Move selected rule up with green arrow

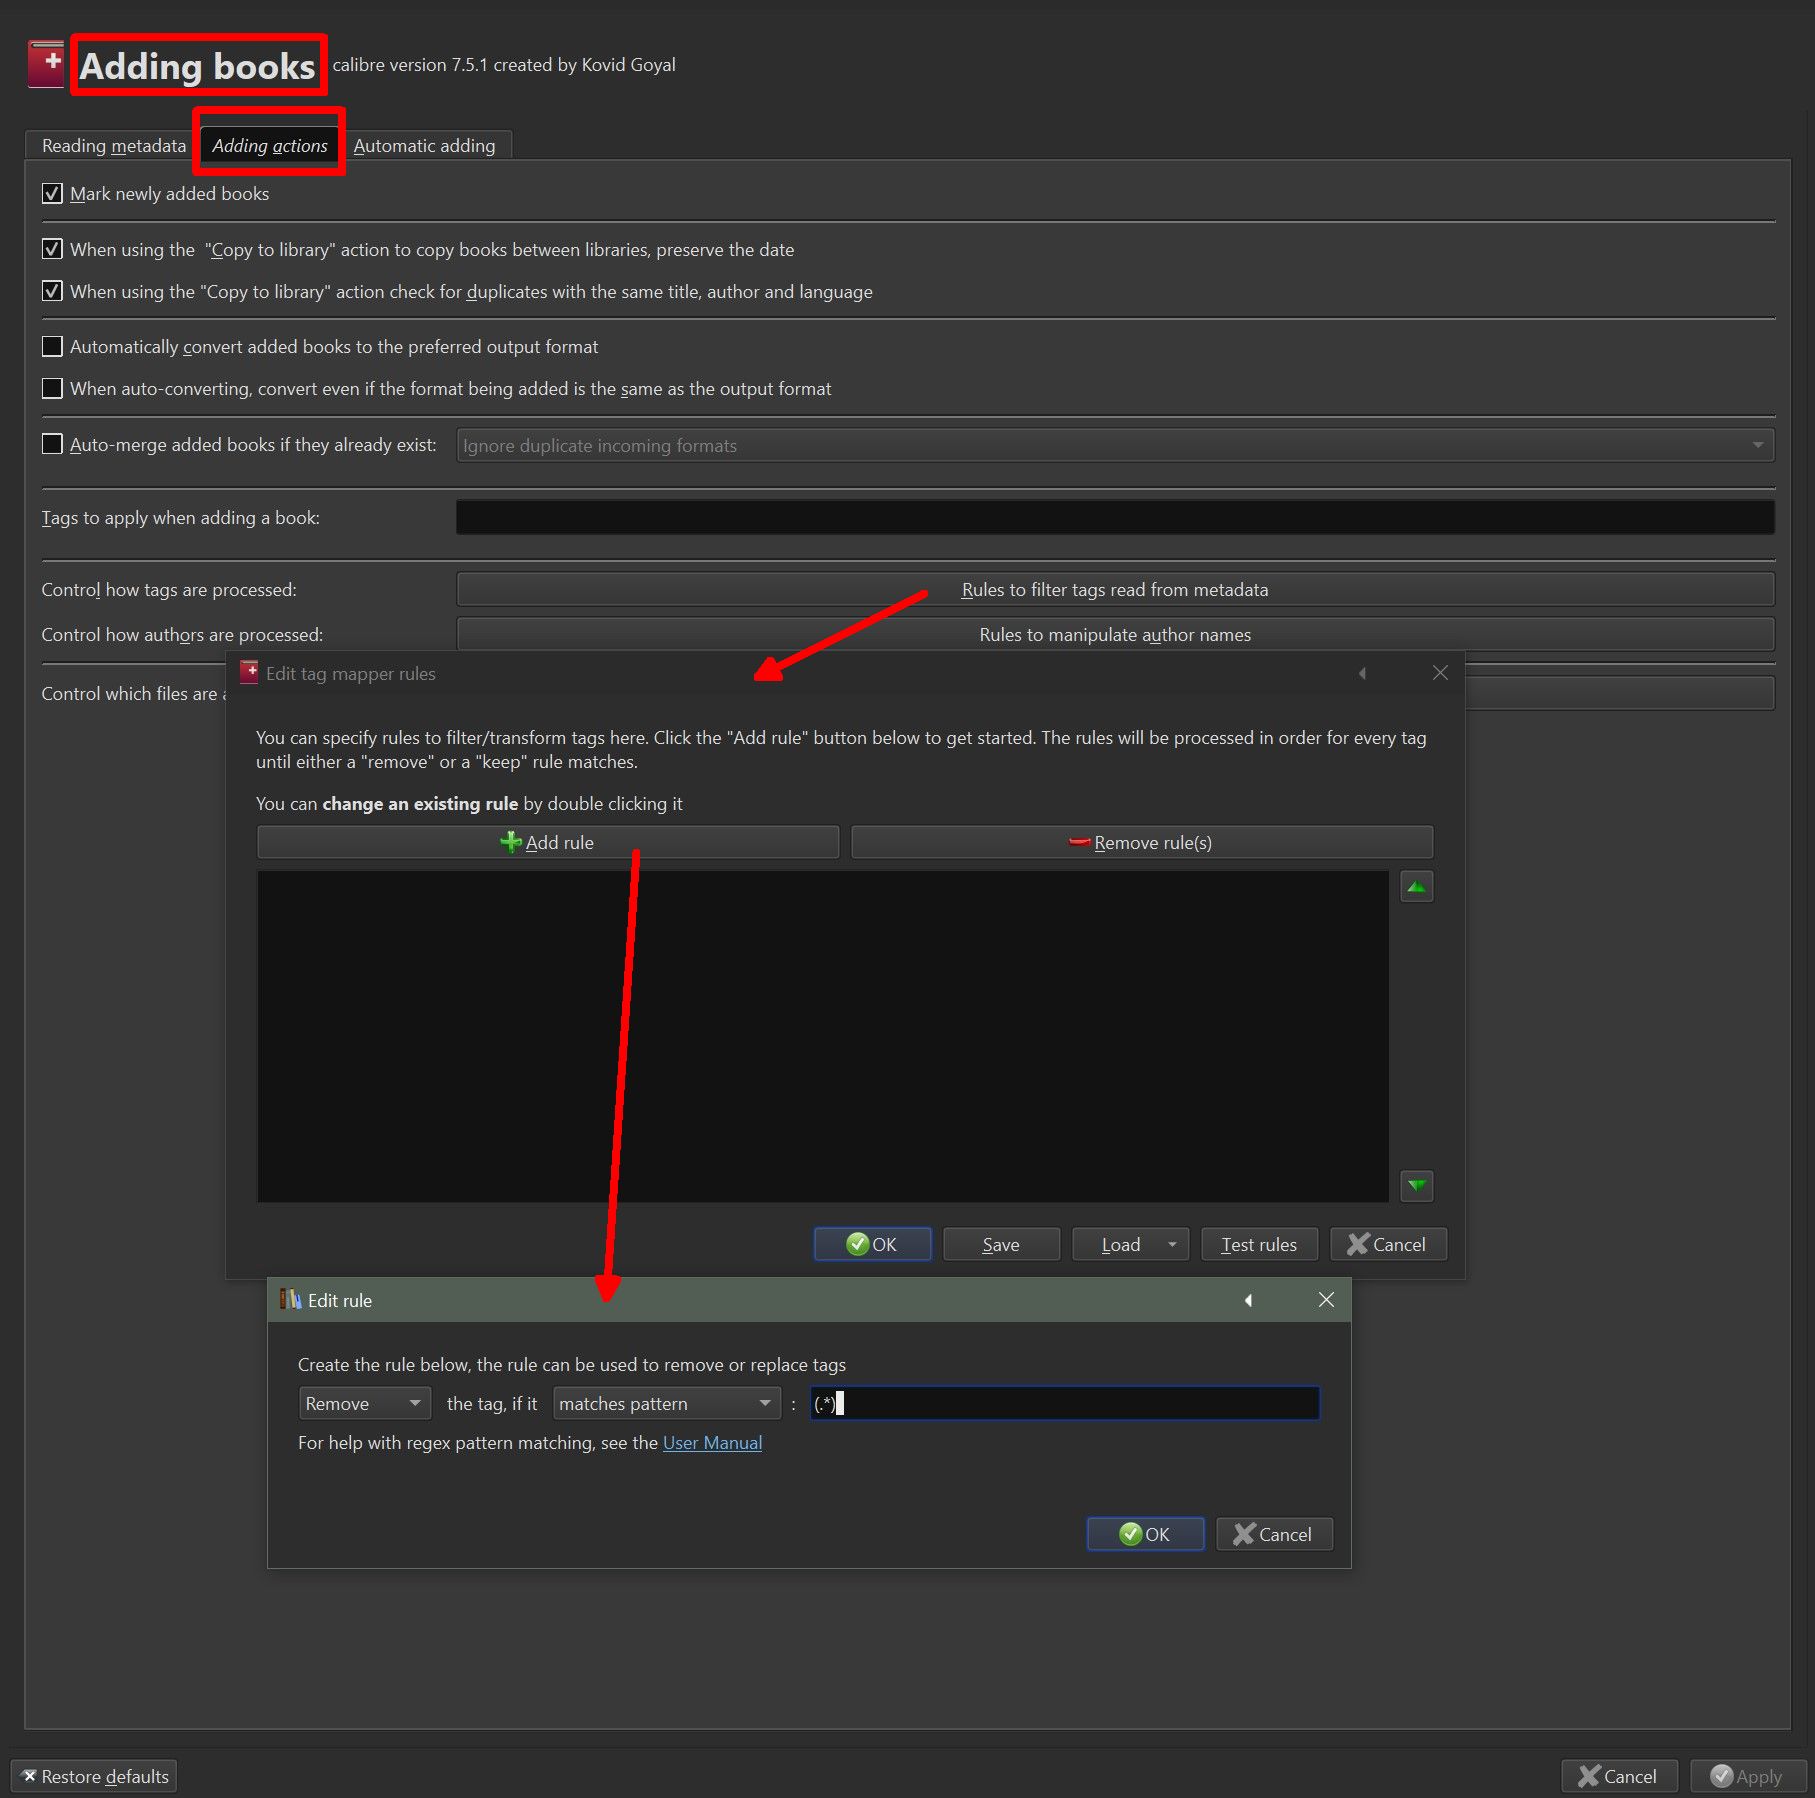(1416, 886)
